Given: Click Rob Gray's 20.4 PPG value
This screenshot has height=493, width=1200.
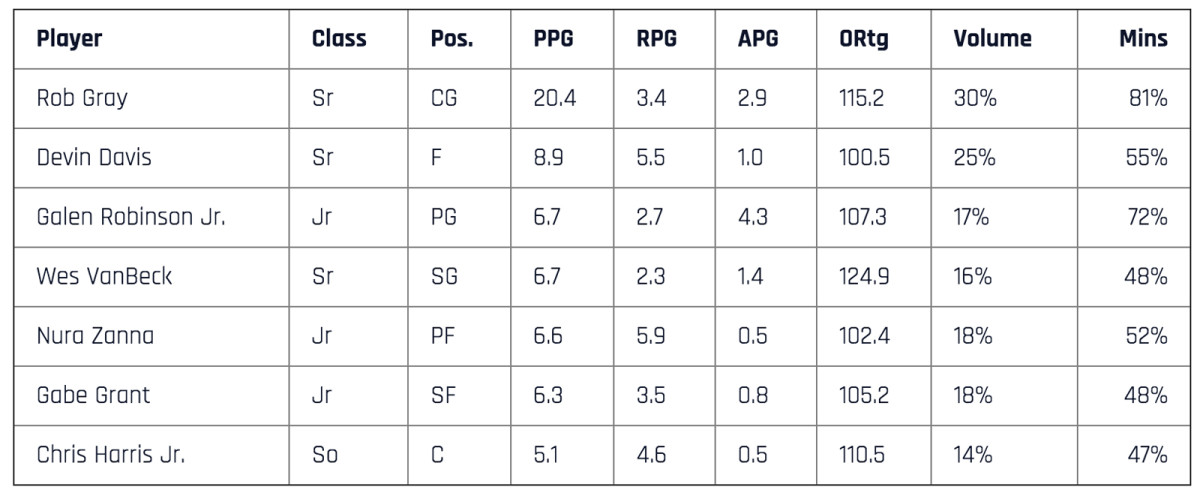Looking at the screenshot, I should (x=555, y=99).
